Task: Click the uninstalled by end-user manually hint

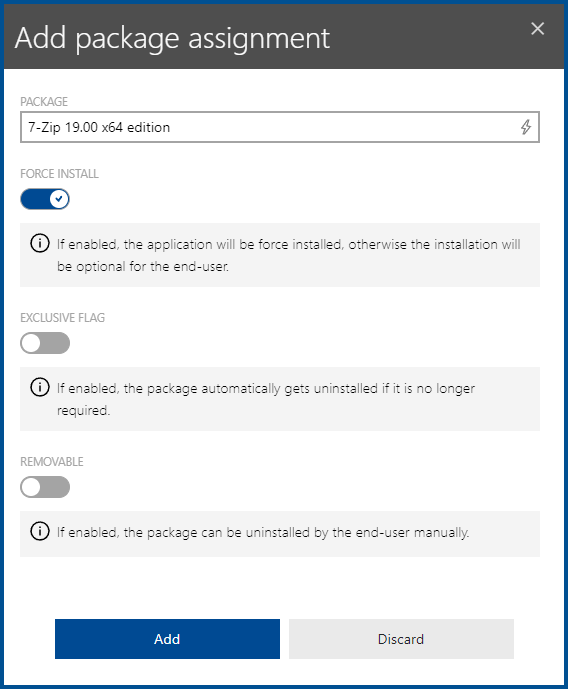Action: coord(263,533)
